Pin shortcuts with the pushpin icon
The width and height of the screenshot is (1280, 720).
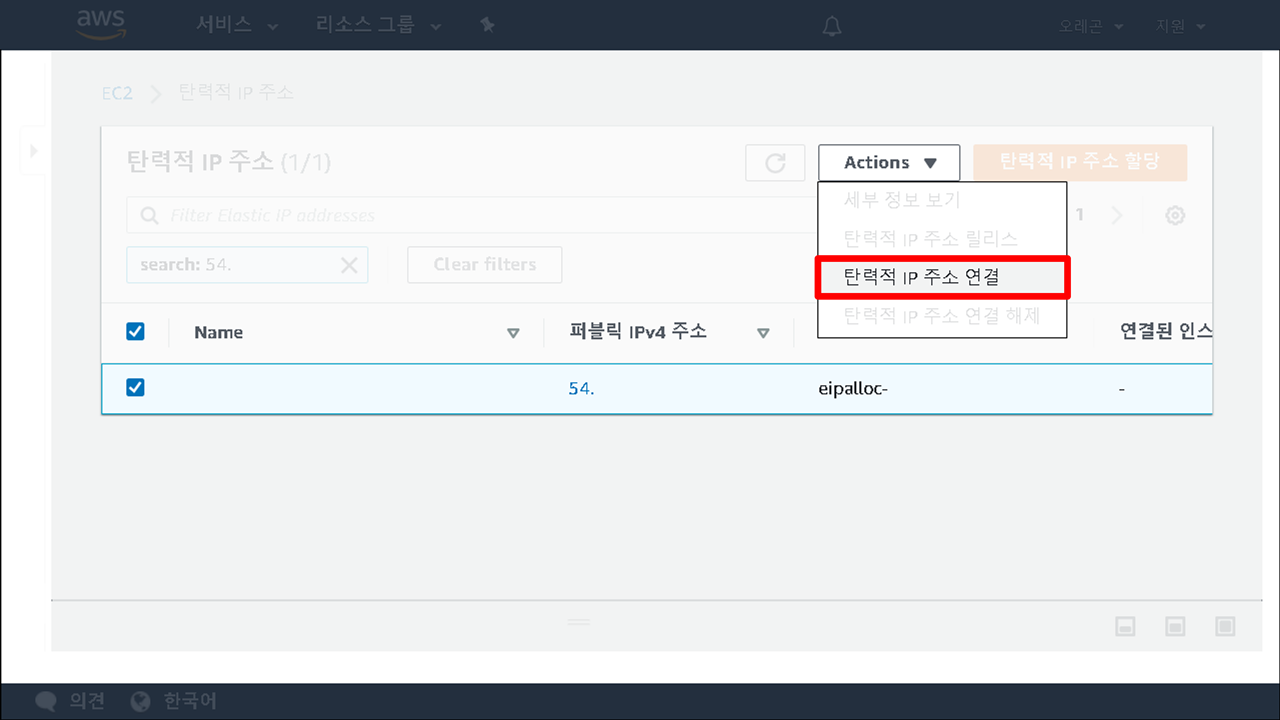pyautogui.click(x=487, y=25)
